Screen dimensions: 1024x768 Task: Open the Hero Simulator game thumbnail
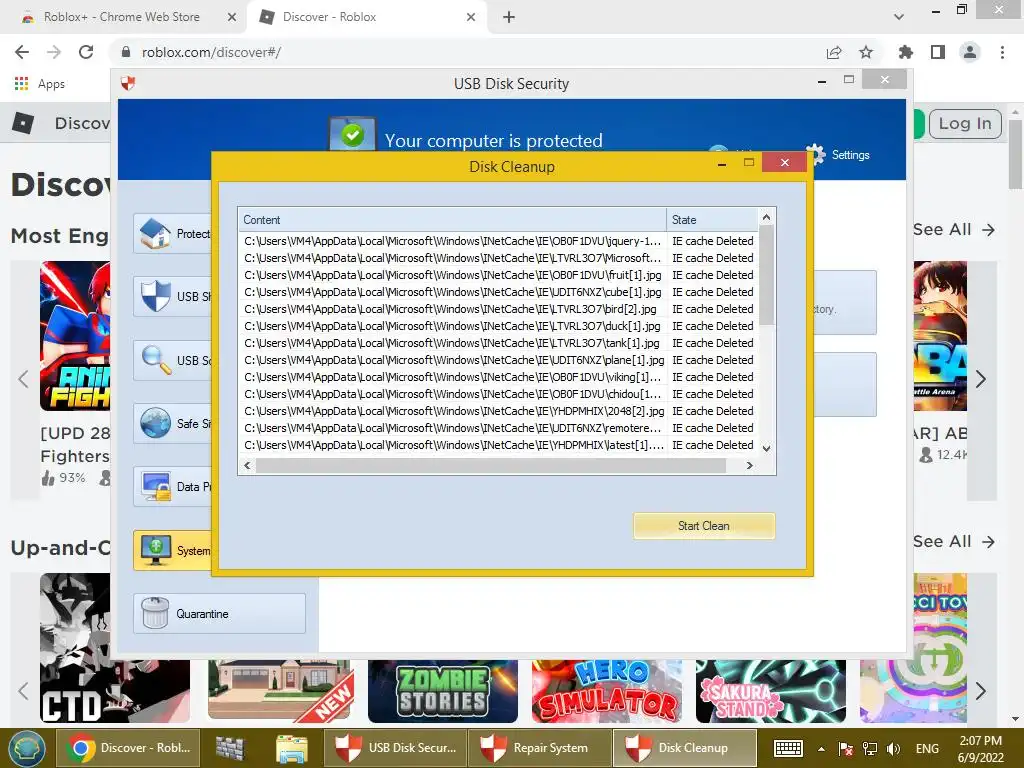click(607, 691)
